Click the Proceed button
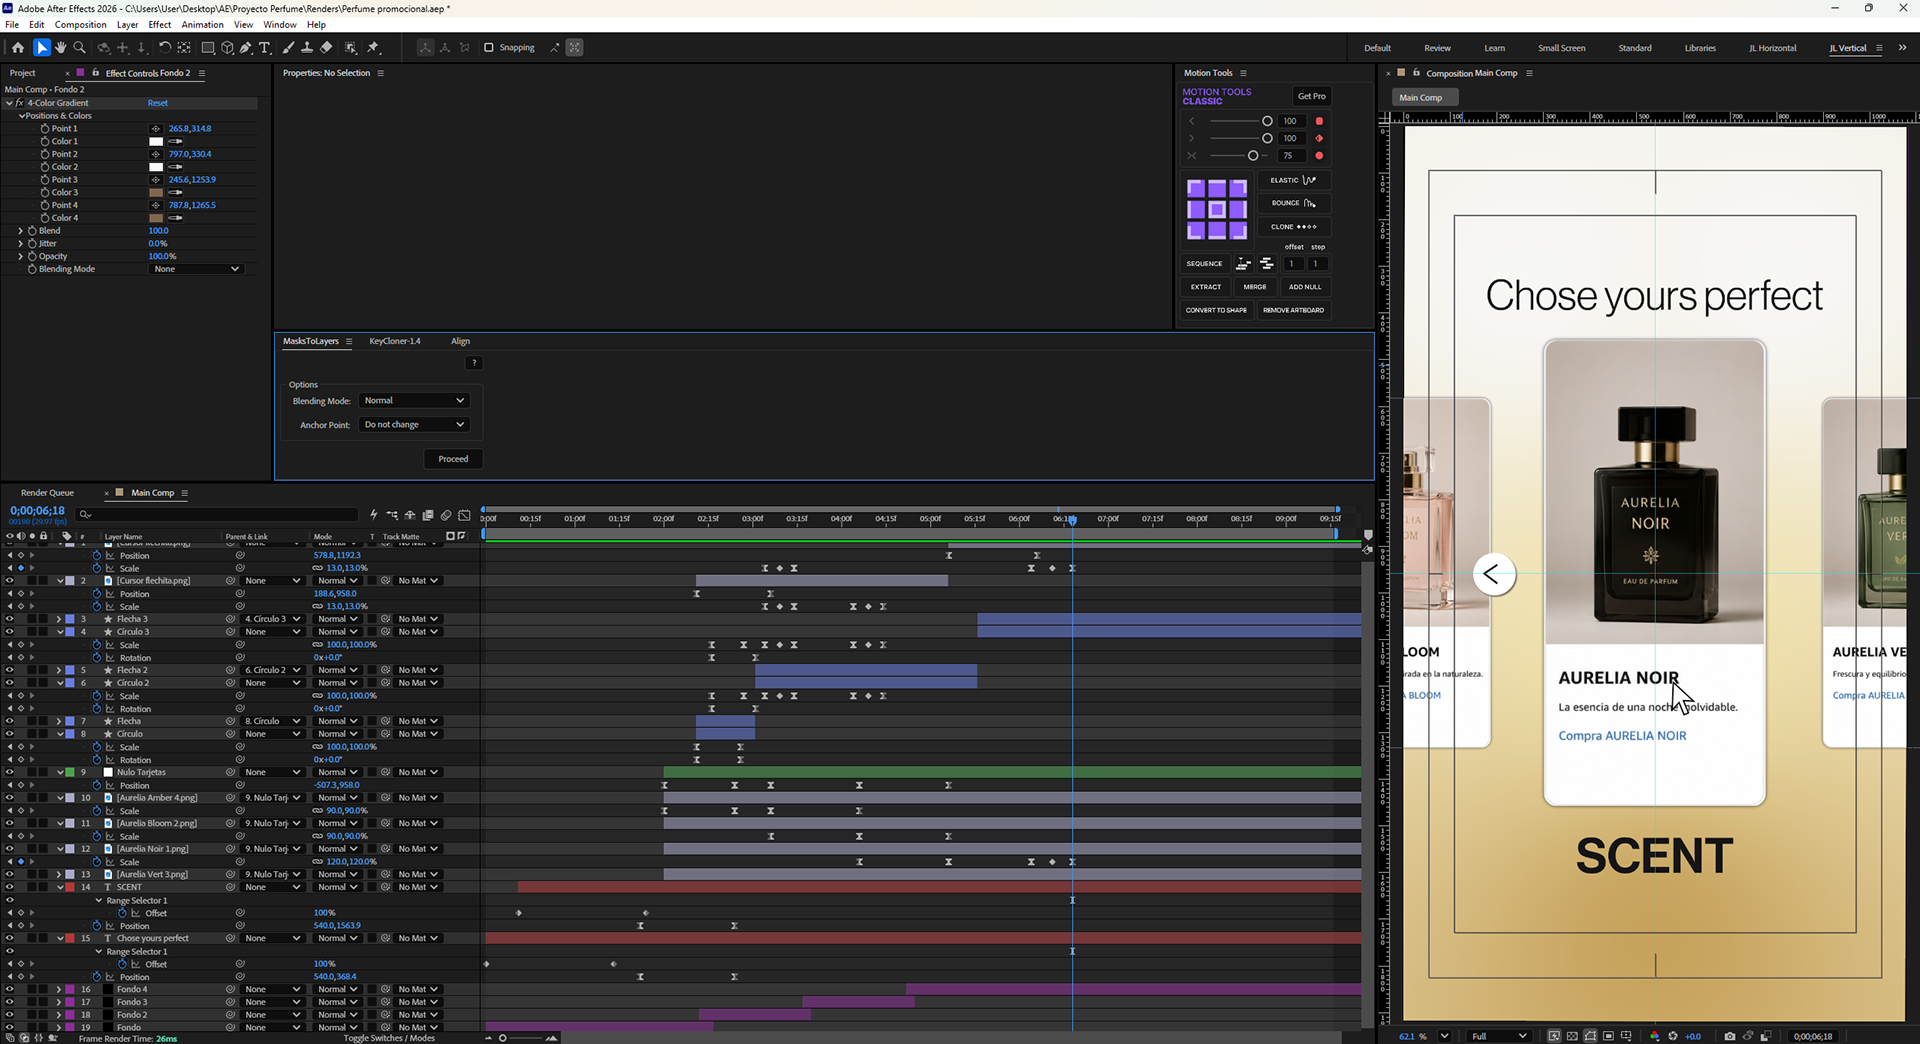Viewport: 1920px width, 1044px height. (x=453, y=459)
